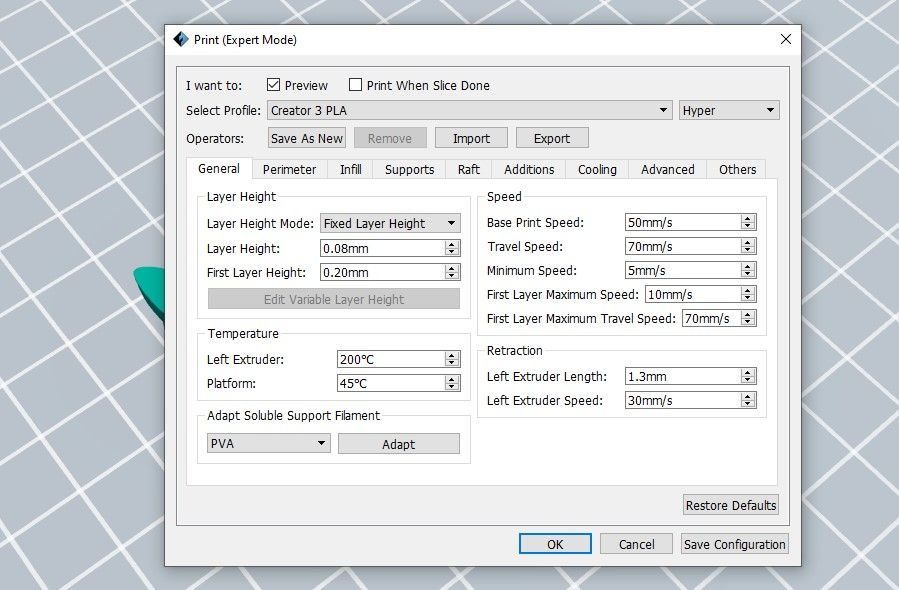Increase Base Print Speed with up arrow

748,218
